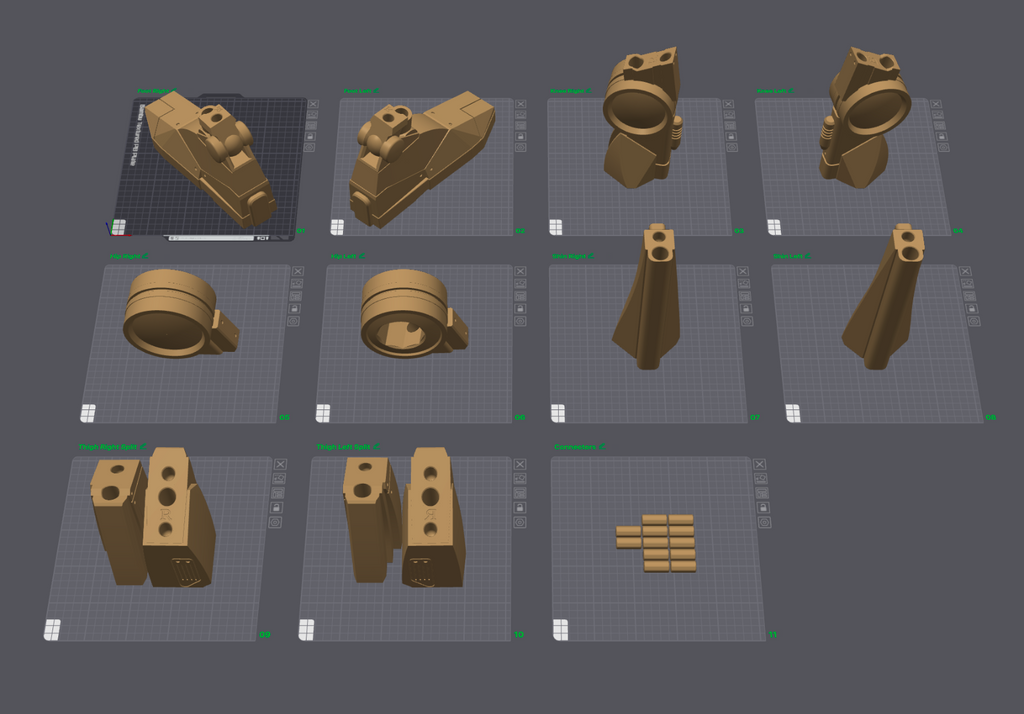Open plate settings for Thigh Left Split
Image resolution: width=1024 pixels, height=714 pixels.
(x=520, y=523)
